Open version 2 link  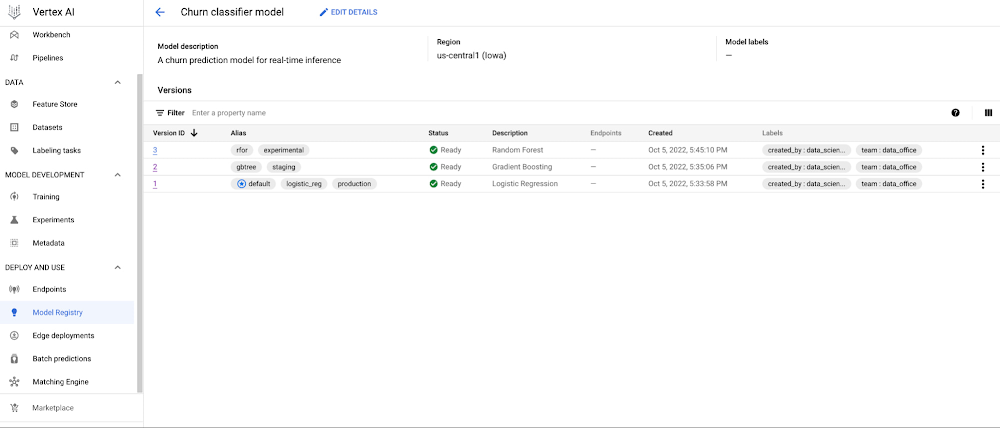tap(155, 167)
